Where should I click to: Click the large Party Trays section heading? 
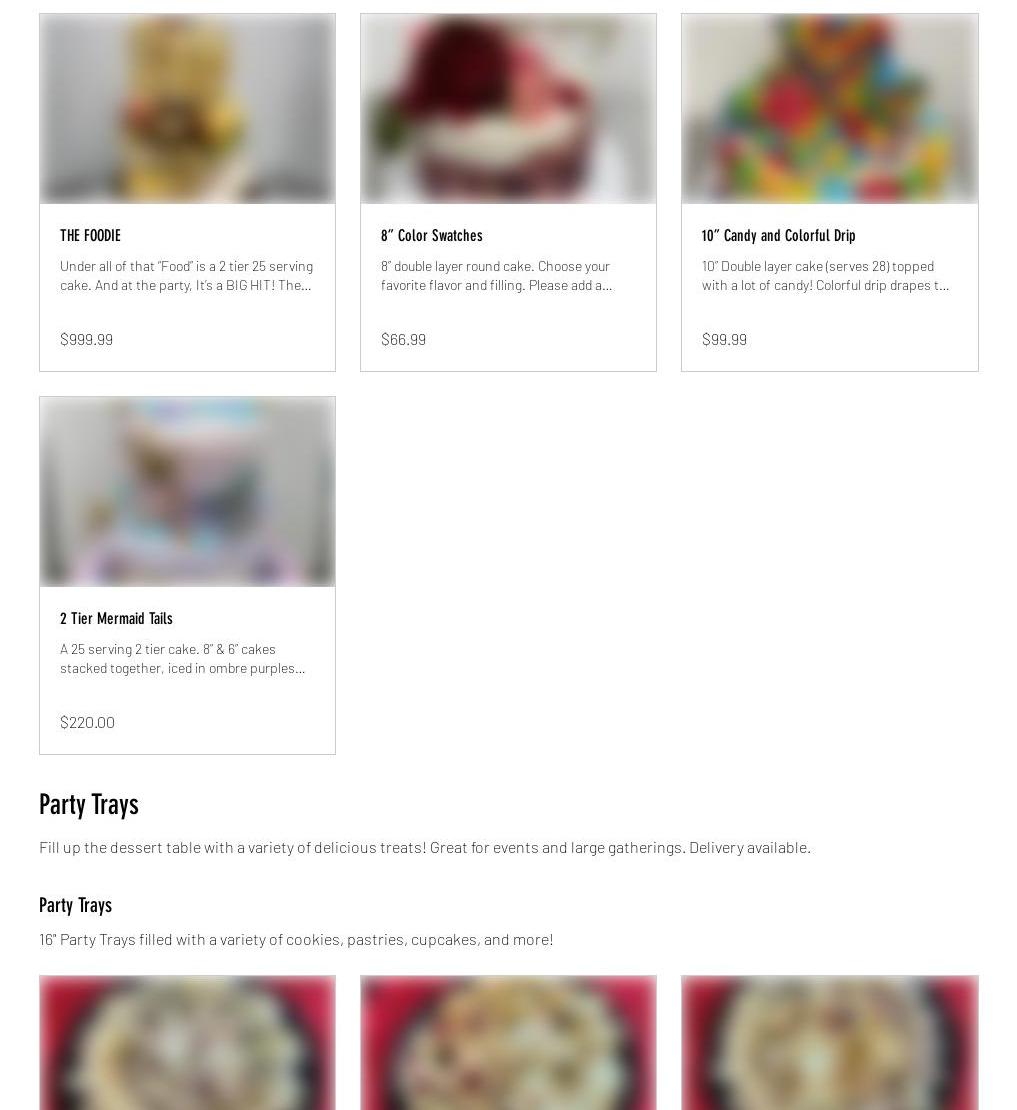(89, 805)
